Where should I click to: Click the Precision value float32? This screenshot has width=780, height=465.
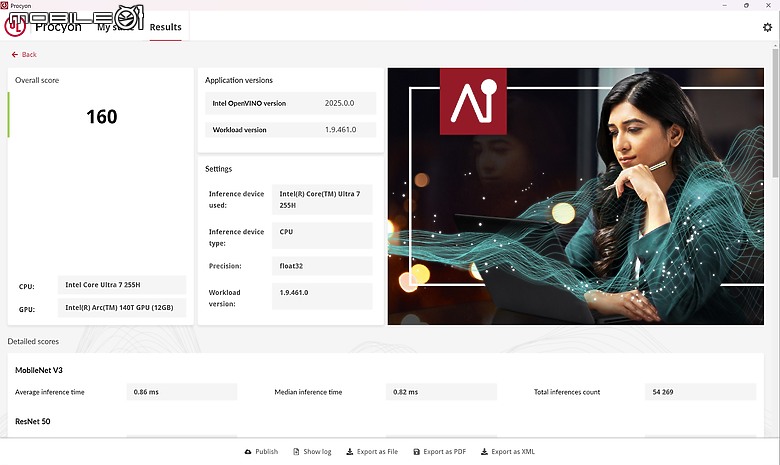[322, 266]
